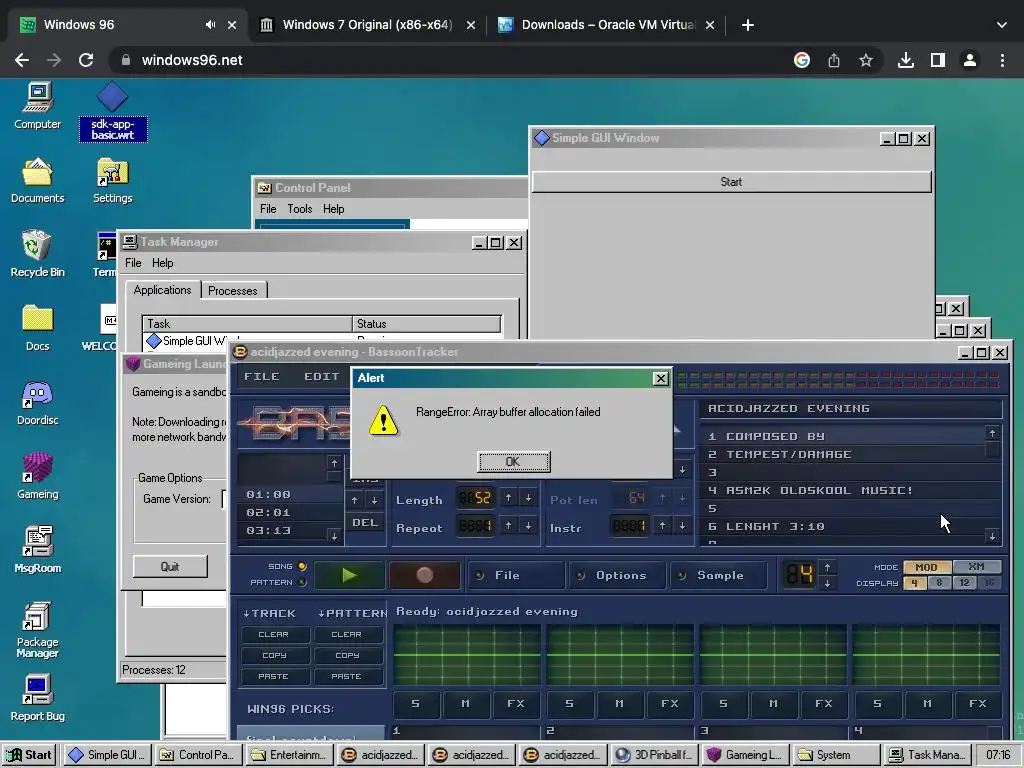Open the Report Bug desktop icon

(37, 698)
